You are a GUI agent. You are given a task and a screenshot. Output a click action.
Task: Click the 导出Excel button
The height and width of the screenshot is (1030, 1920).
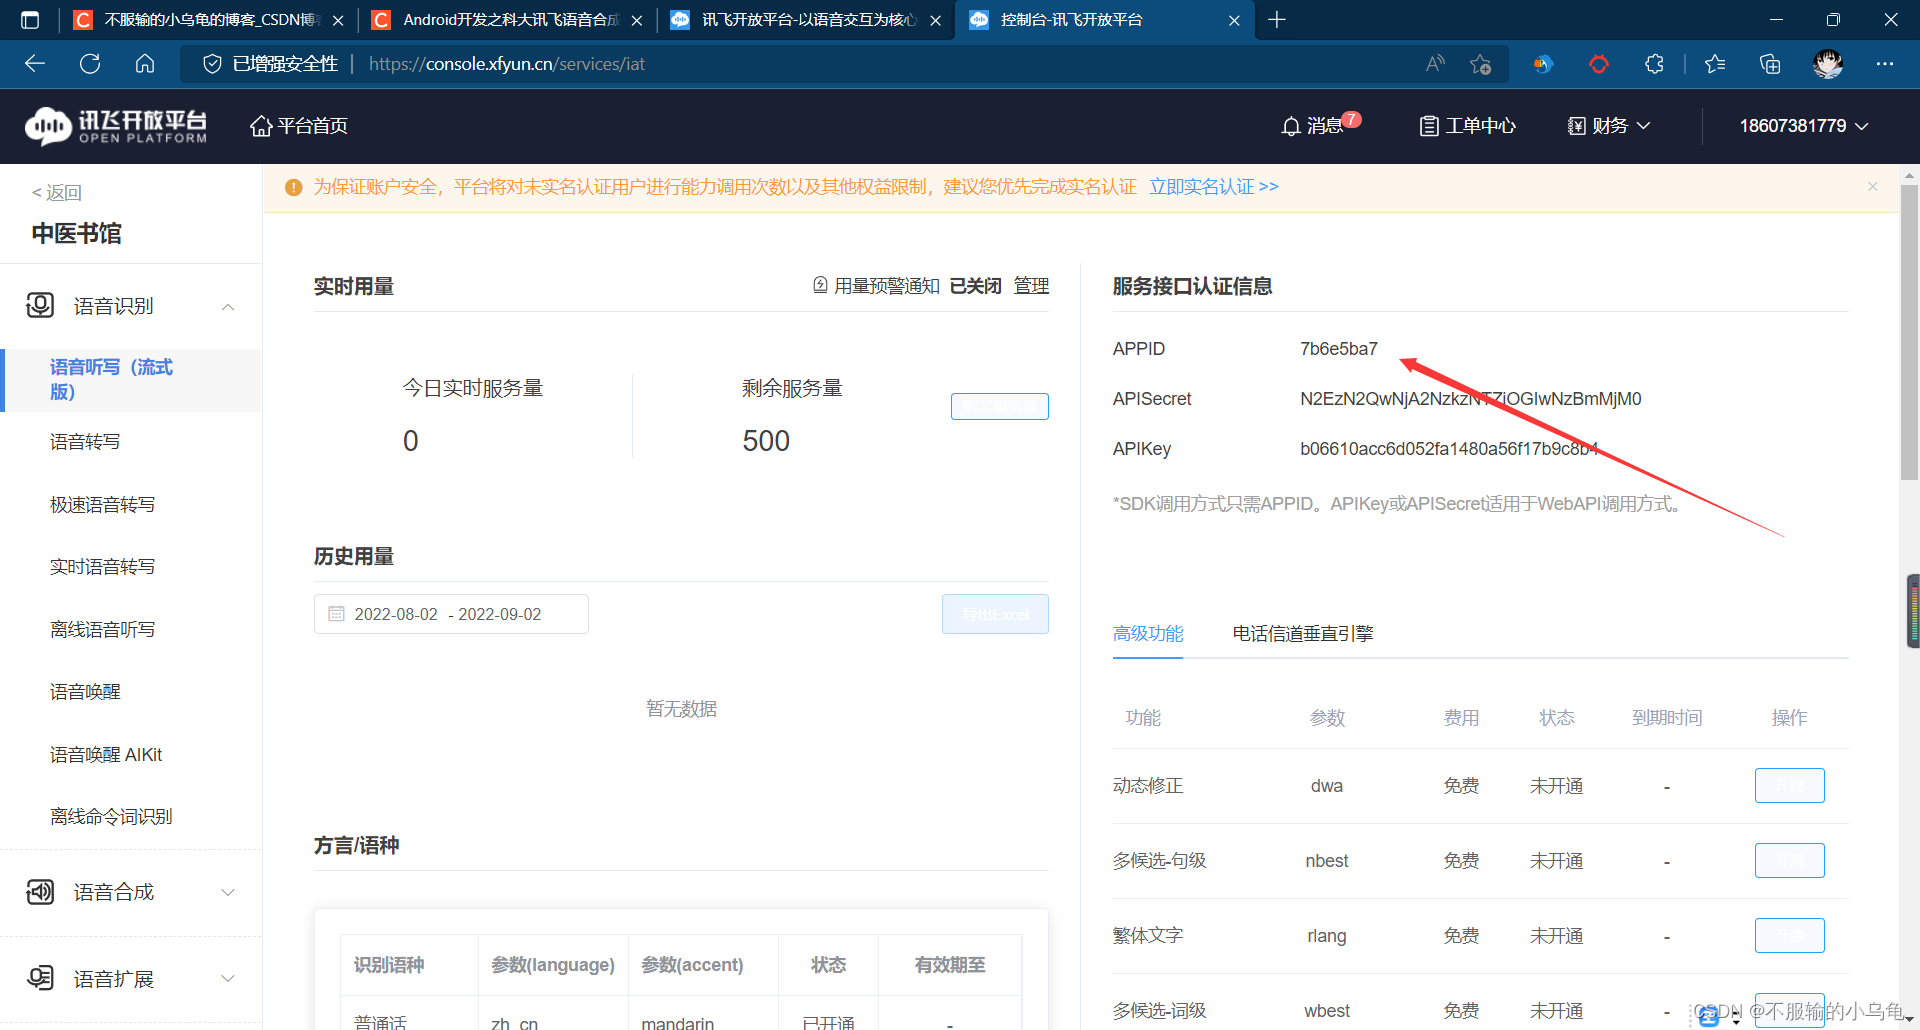click(x=995, y=614)
